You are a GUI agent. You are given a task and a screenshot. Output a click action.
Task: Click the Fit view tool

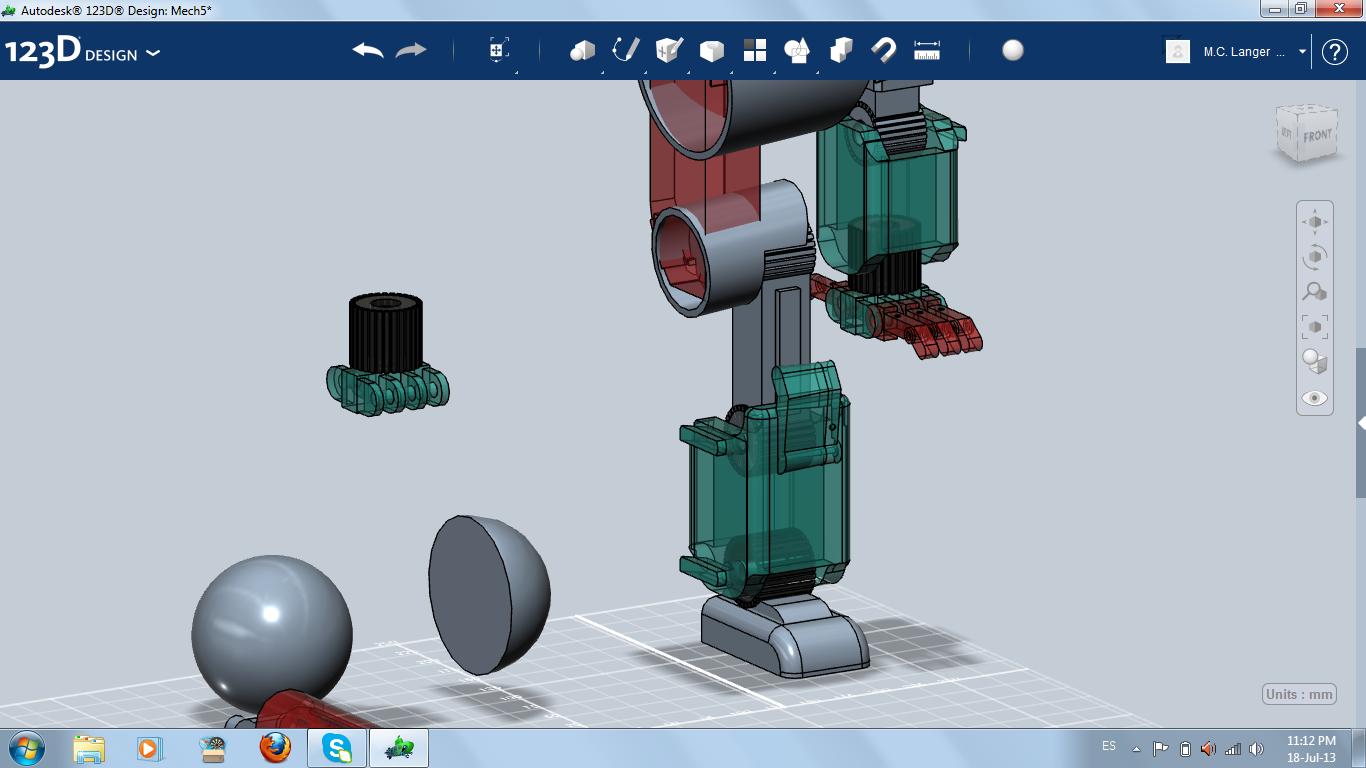pos(1315,327)
